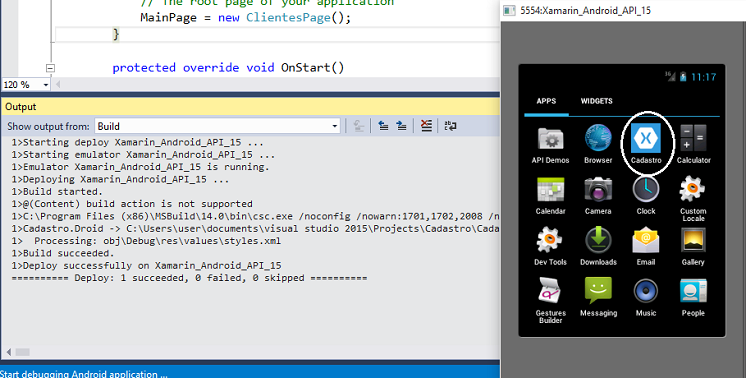Viewport: 746px width, 378px height.
Task: Click the editor horizontal scrollbar left arrow
Action: [58, 85]
